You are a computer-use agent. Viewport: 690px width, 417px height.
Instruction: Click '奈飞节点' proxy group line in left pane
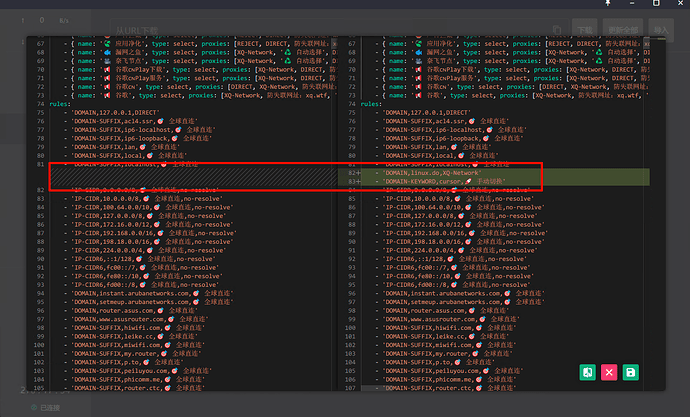click(x=201, y=61)
